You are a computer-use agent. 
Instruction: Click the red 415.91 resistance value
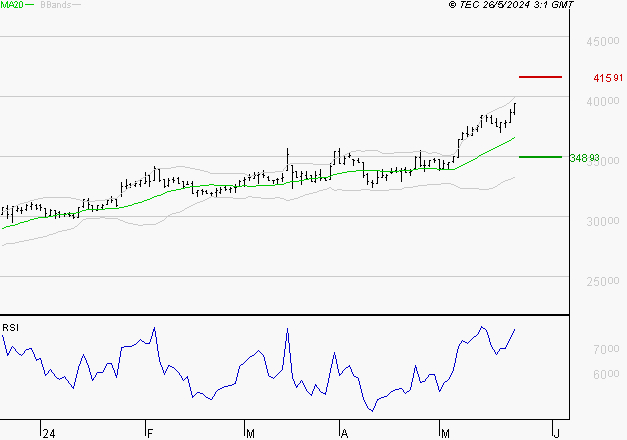point(608,78)
